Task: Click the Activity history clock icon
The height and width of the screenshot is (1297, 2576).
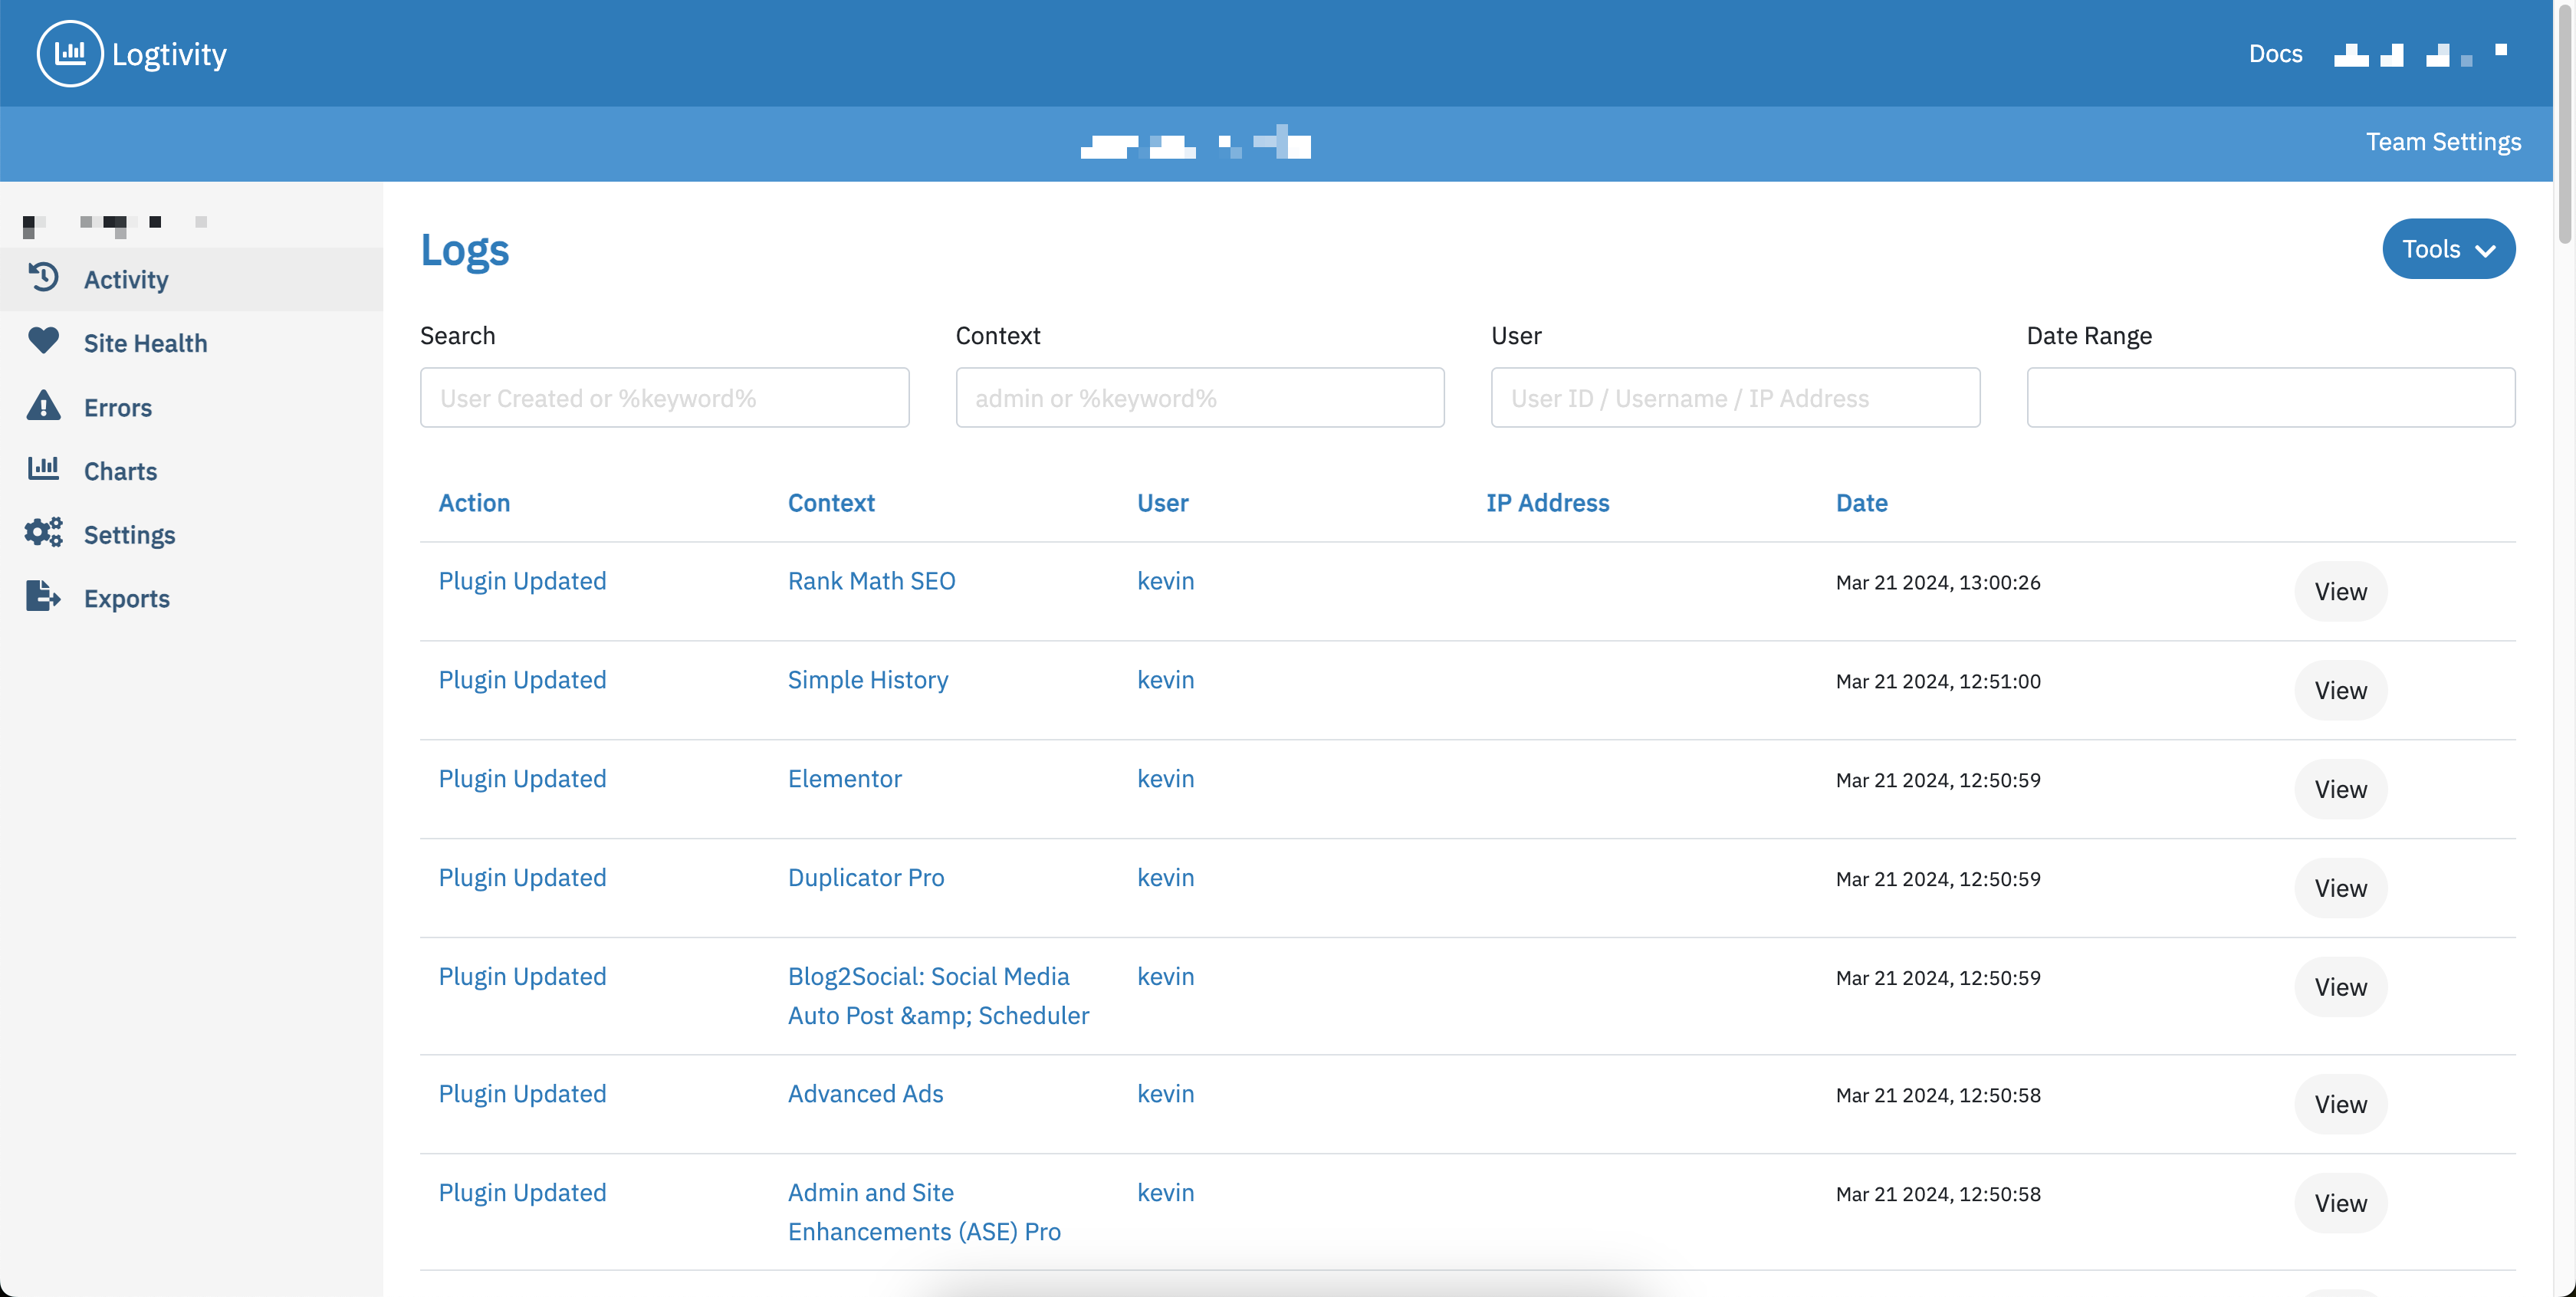Action: (x=43, y=277)
